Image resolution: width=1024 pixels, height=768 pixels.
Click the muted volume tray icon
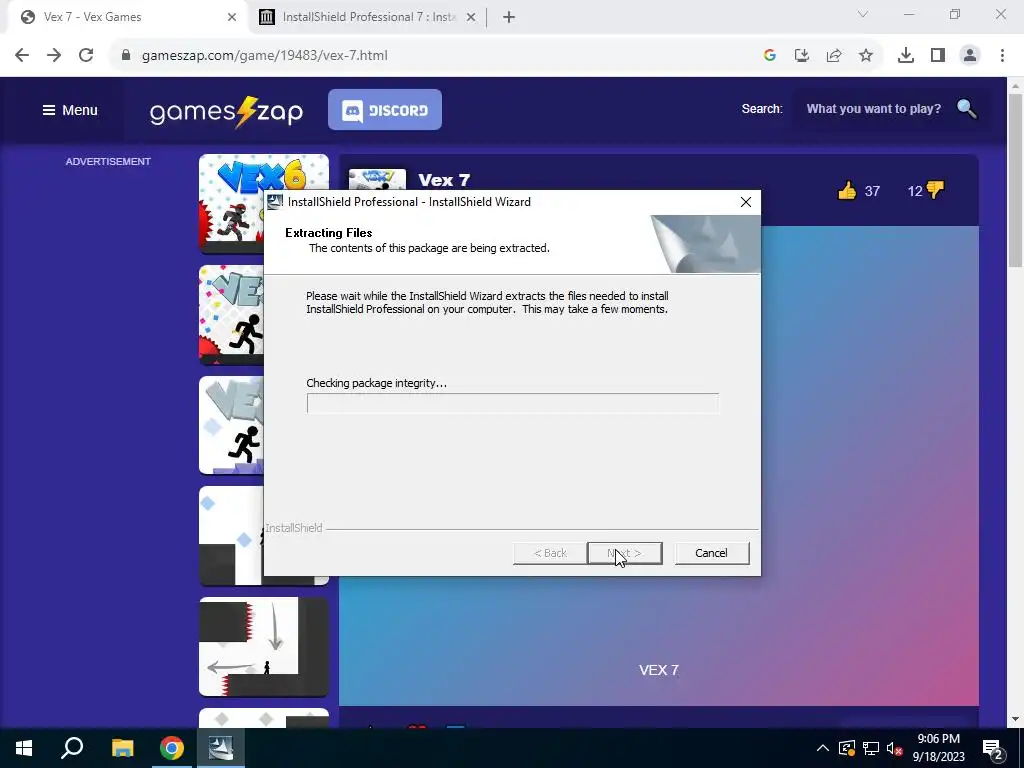click(895, 748)
